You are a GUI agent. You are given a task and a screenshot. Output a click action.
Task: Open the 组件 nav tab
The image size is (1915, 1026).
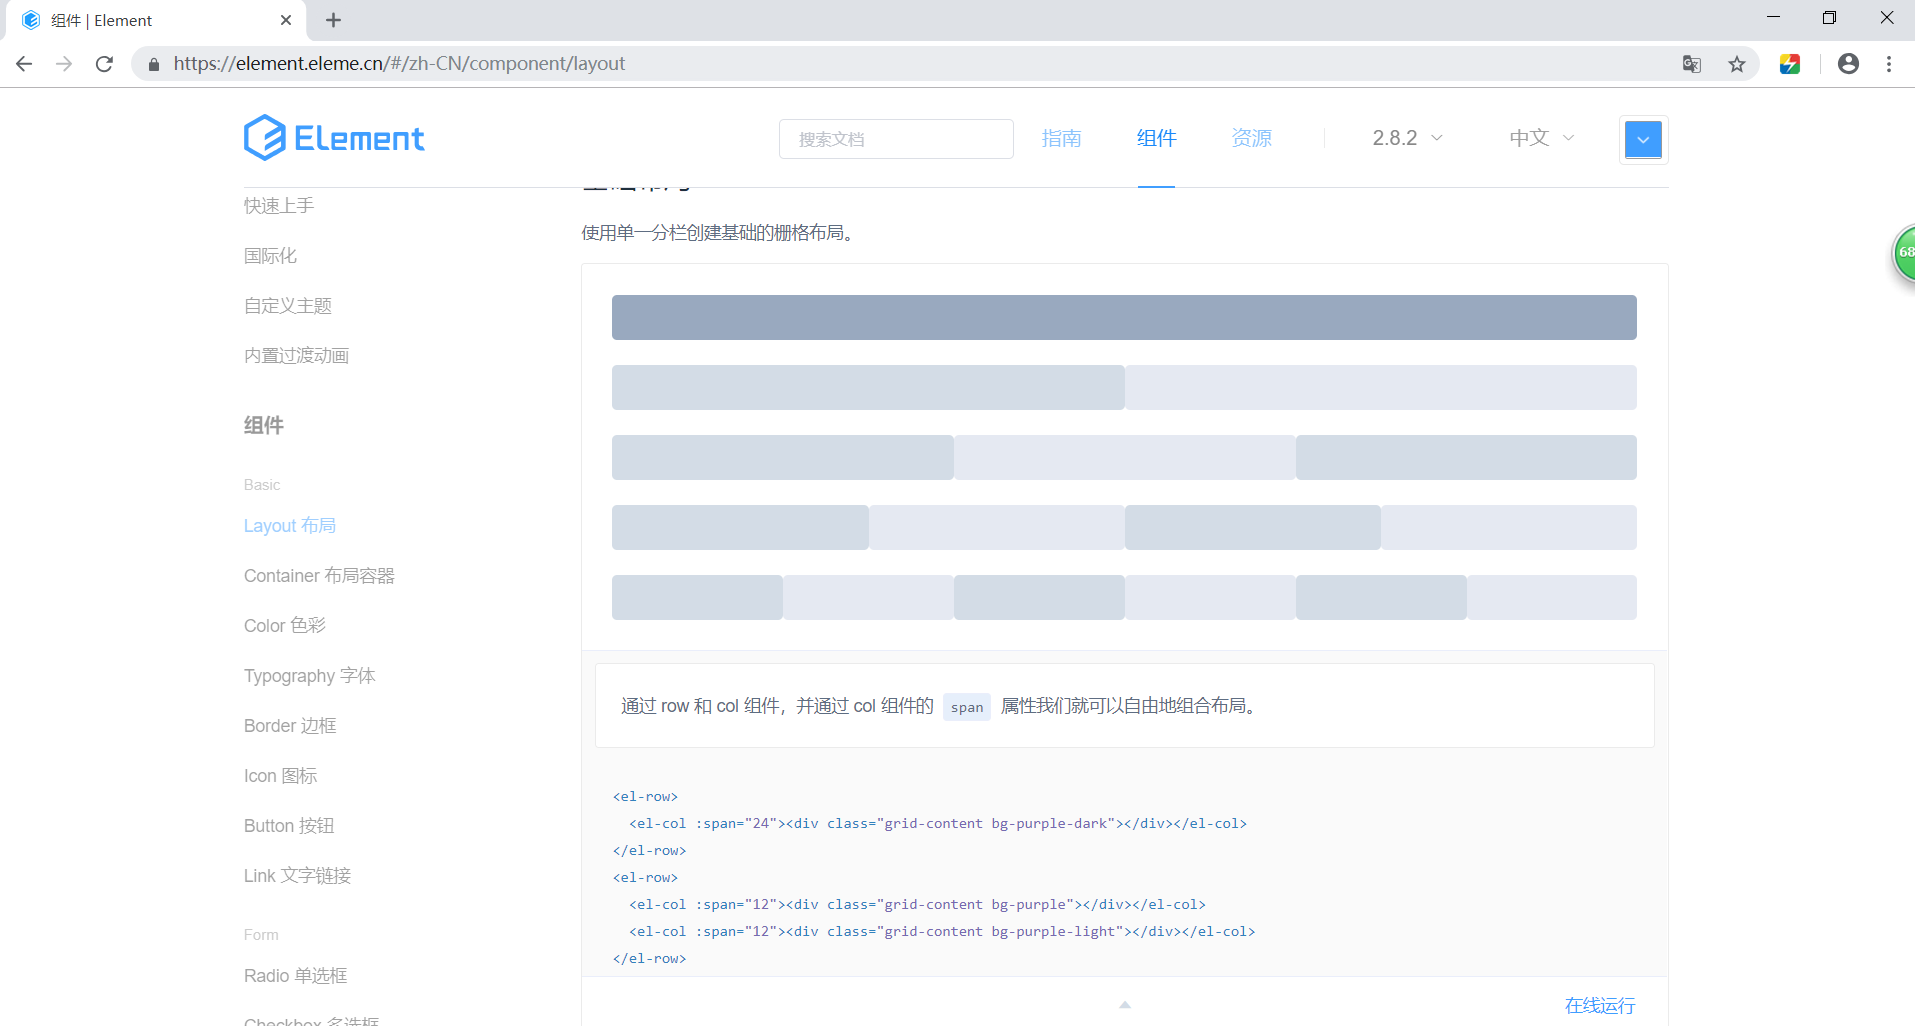[1156, 138]
